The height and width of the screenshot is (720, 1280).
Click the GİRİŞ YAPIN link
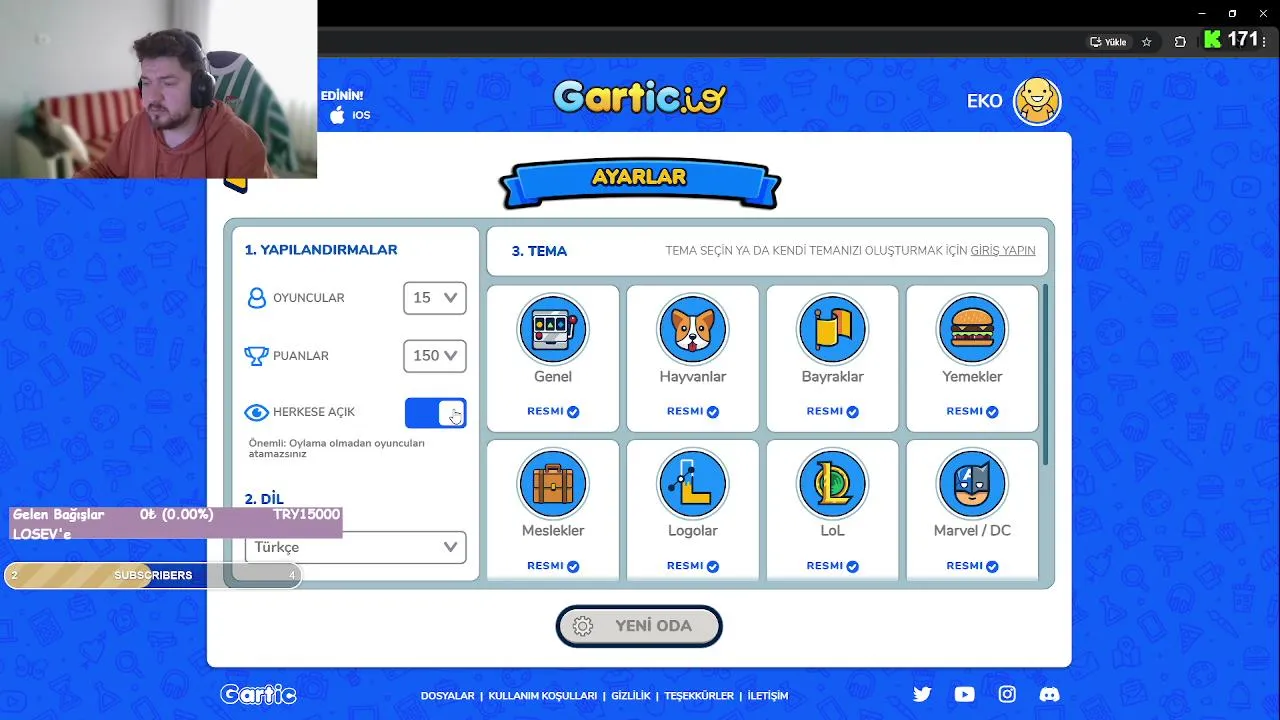tap(1003, 251)
